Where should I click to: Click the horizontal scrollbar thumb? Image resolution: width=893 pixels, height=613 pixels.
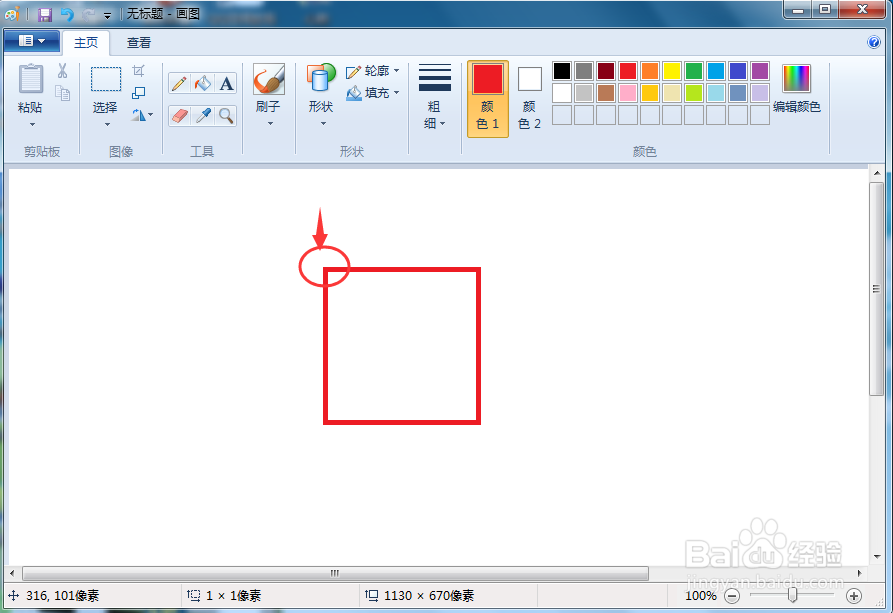[335, 573]
